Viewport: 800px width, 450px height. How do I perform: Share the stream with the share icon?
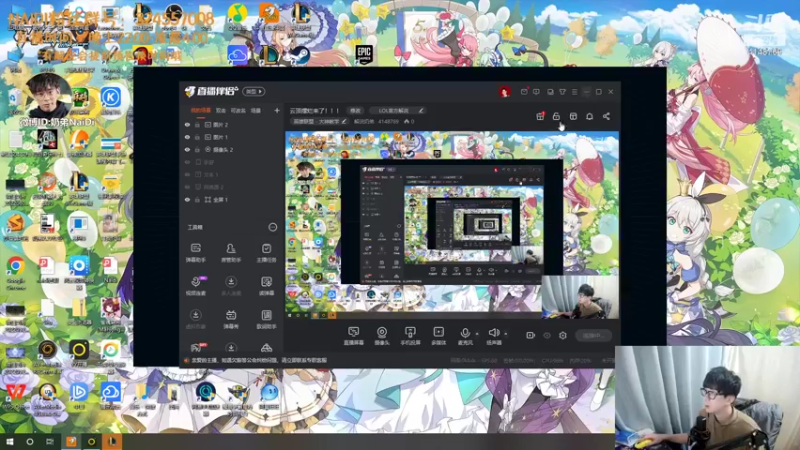point(606,116)
